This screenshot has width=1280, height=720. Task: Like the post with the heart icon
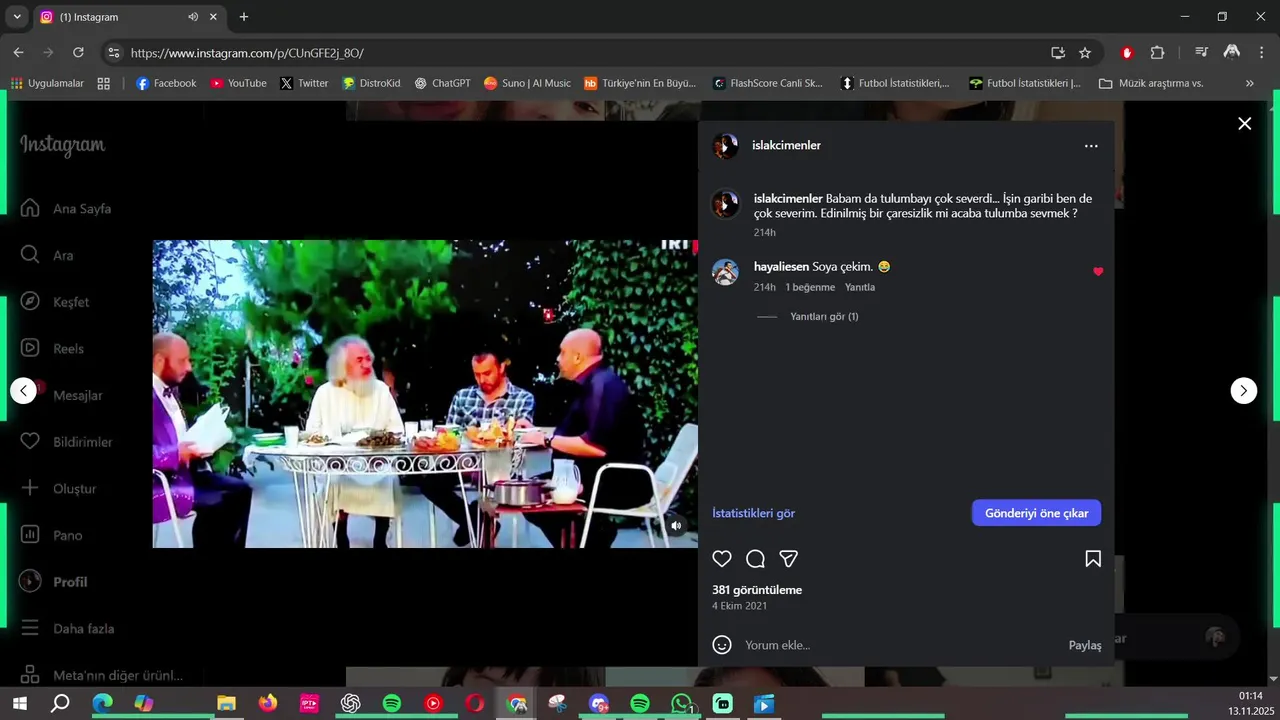(x=722, y=559)
